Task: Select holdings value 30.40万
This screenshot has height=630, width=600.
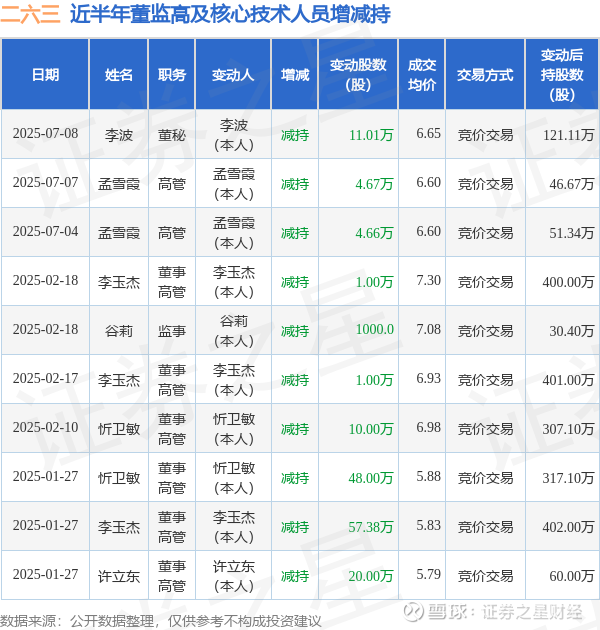Action: tap(572, 331)
